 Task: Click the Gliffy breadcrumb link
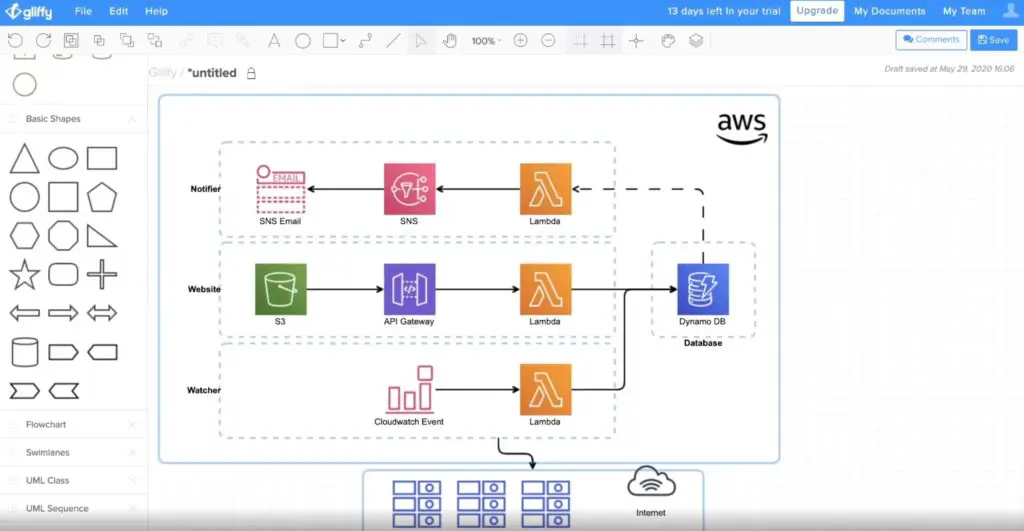click(x=163, y=72)
